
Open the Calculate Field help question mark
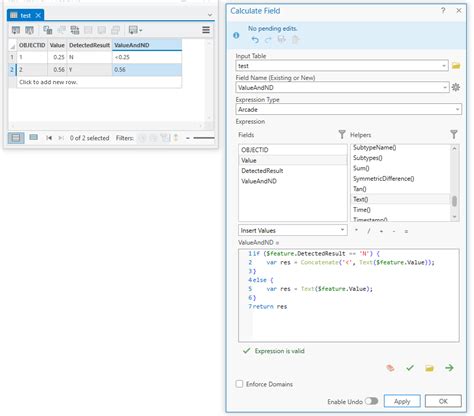pyautogui.click(x=443, y=11)
